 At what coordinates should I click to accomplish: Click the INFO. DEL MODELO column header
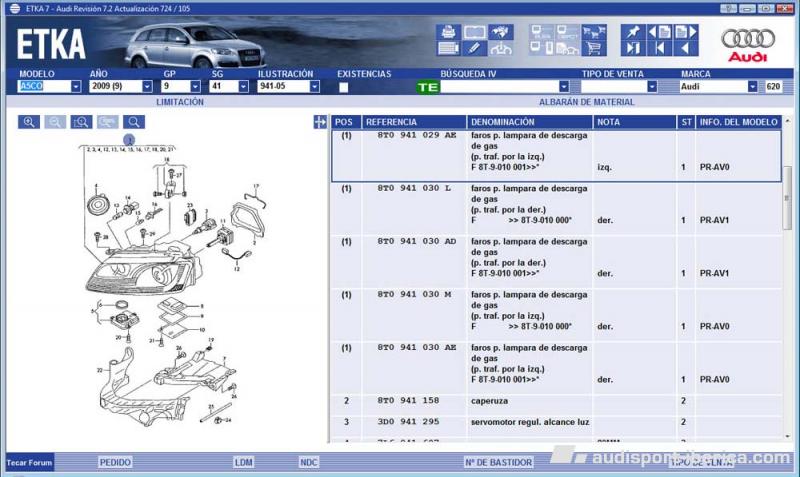(738, 122)
